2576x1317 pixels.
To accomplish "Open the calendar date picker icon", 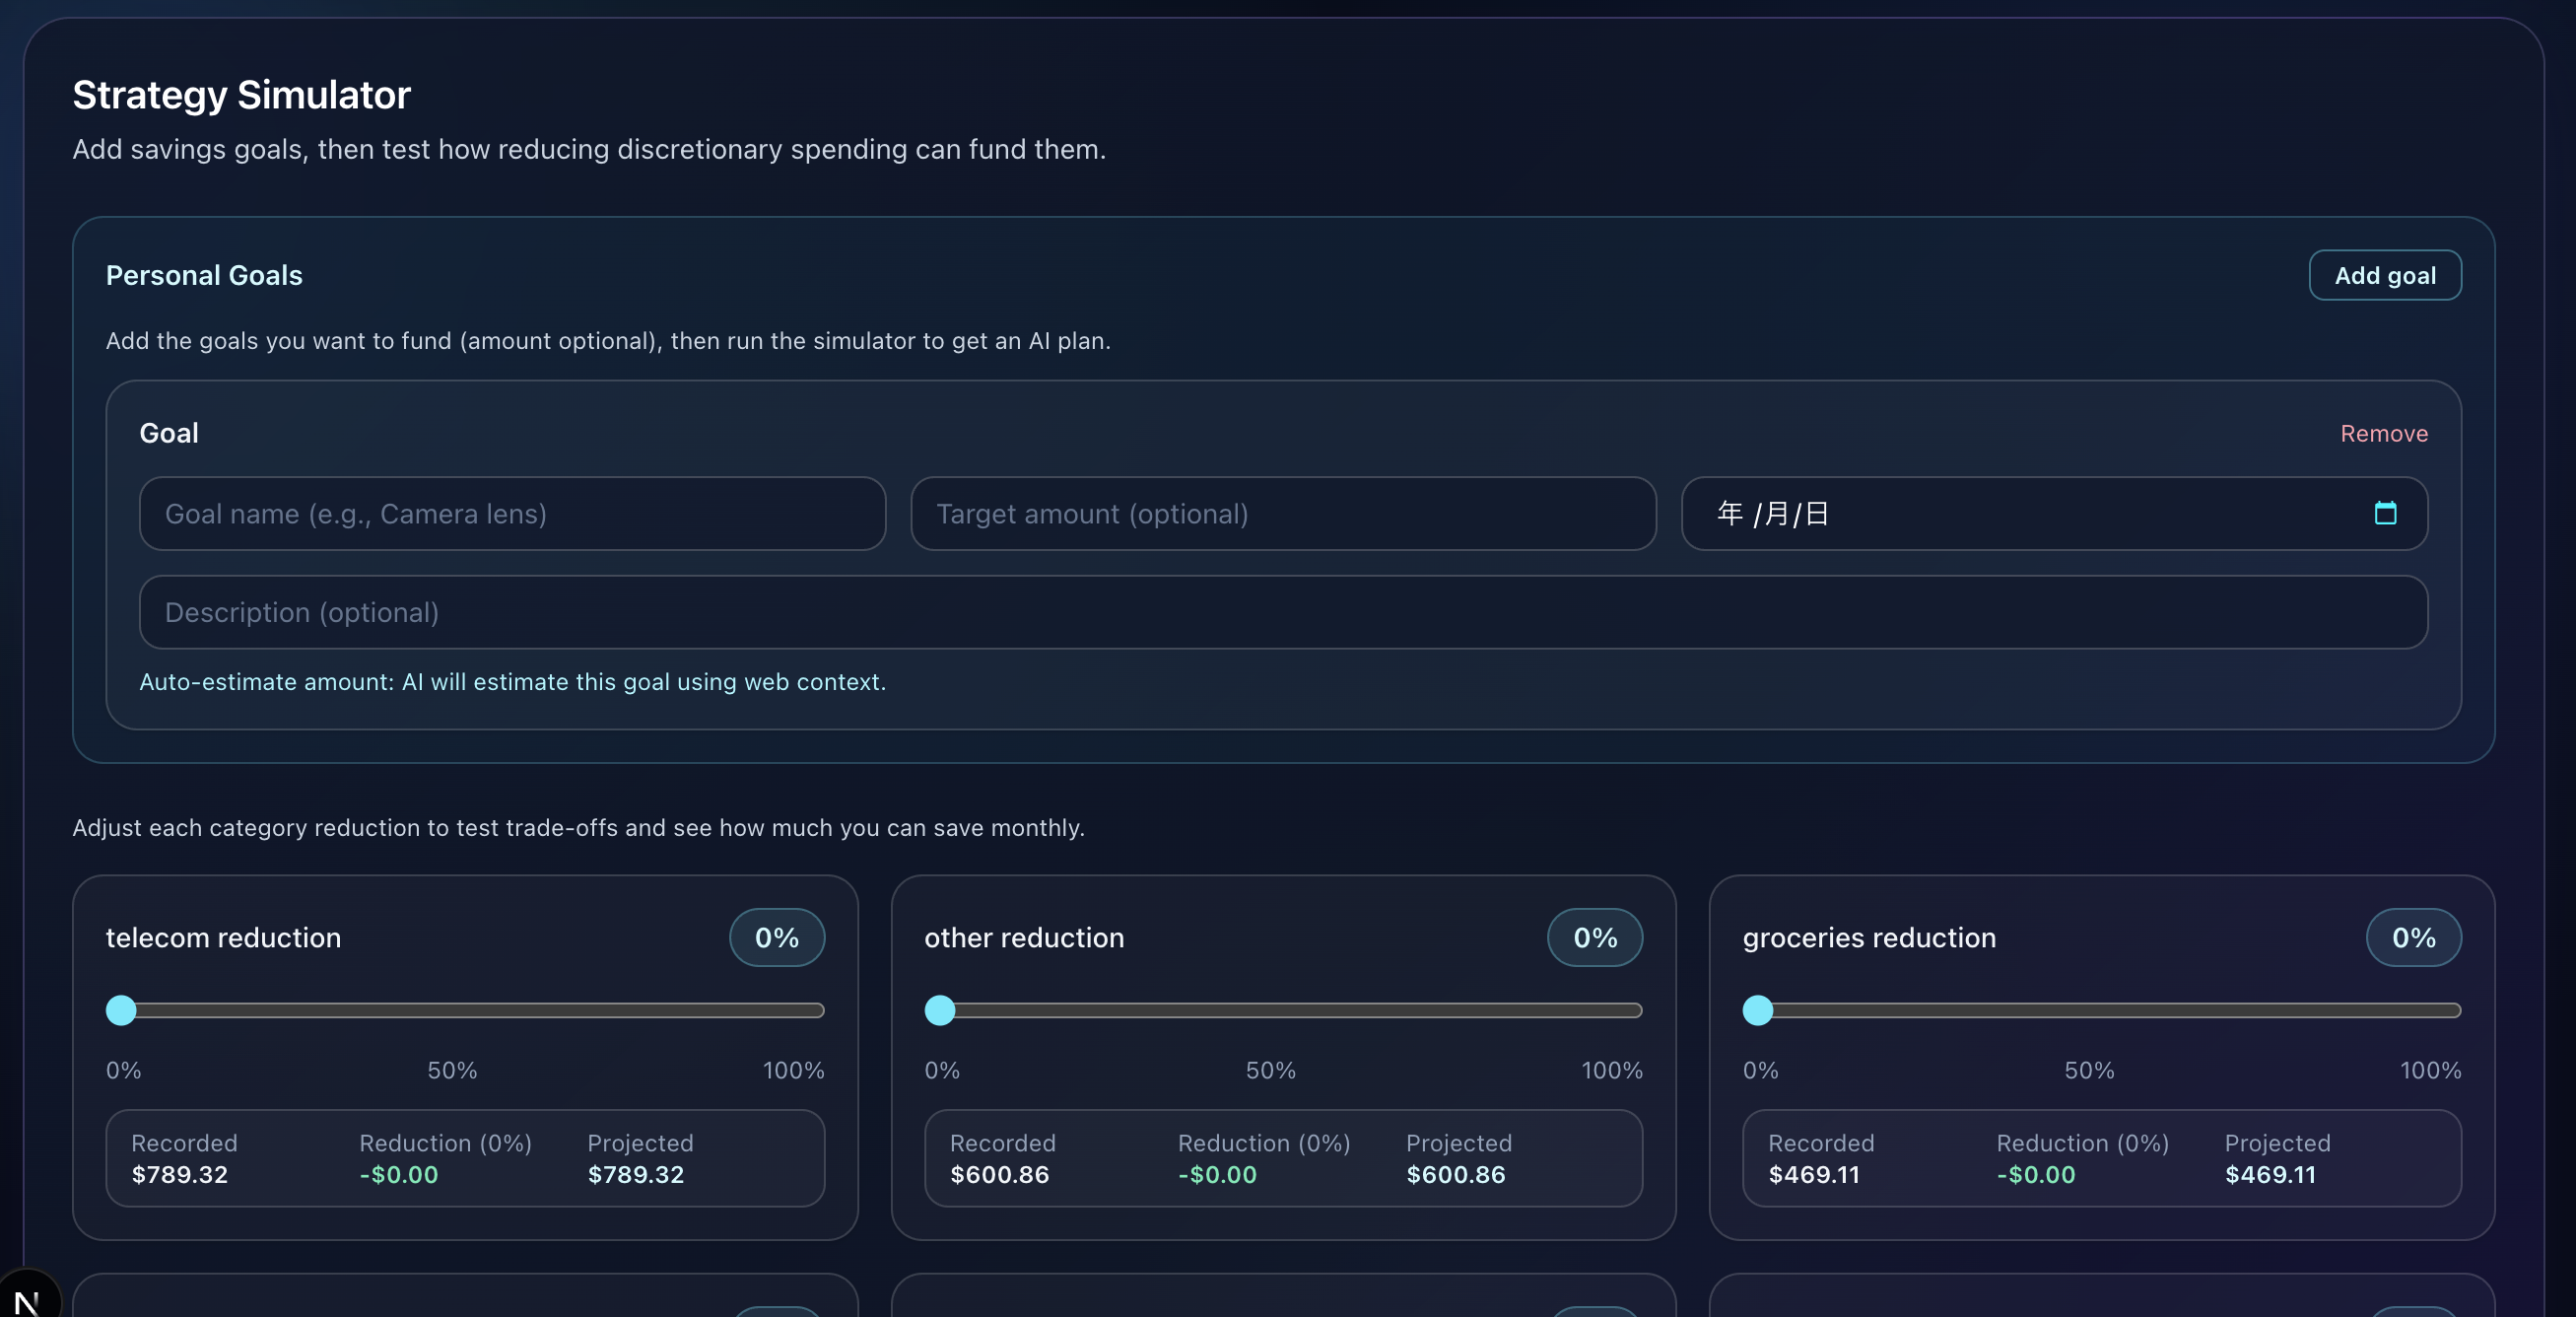I will 2385,513.
